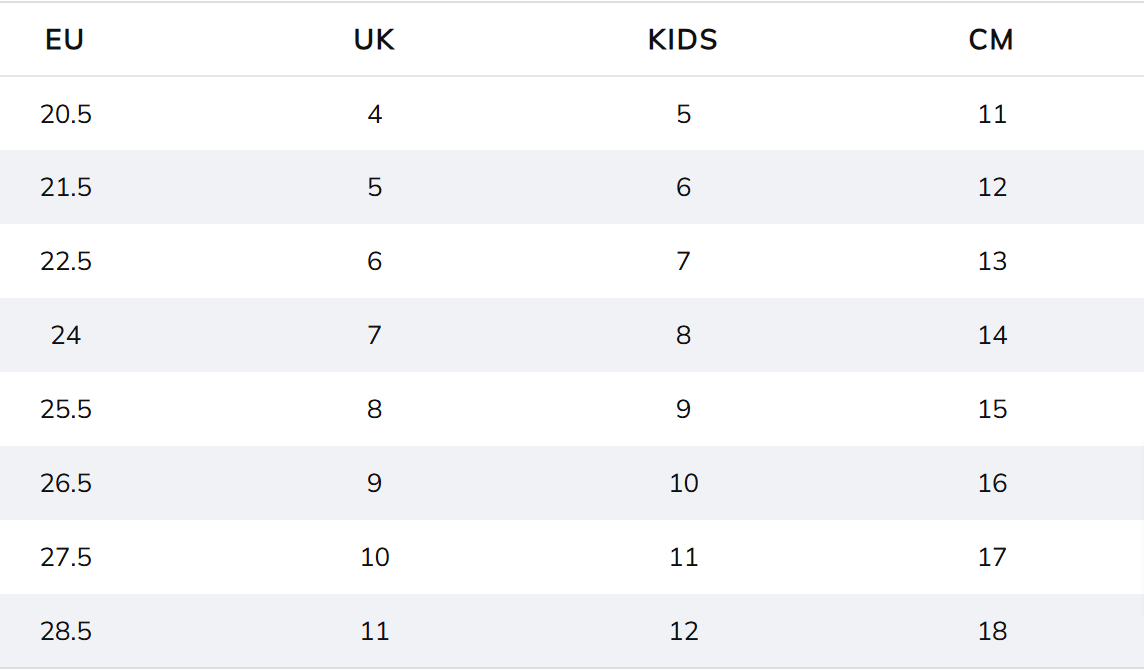Click the EU column header

pyautogui.click(x=65, y=39)
